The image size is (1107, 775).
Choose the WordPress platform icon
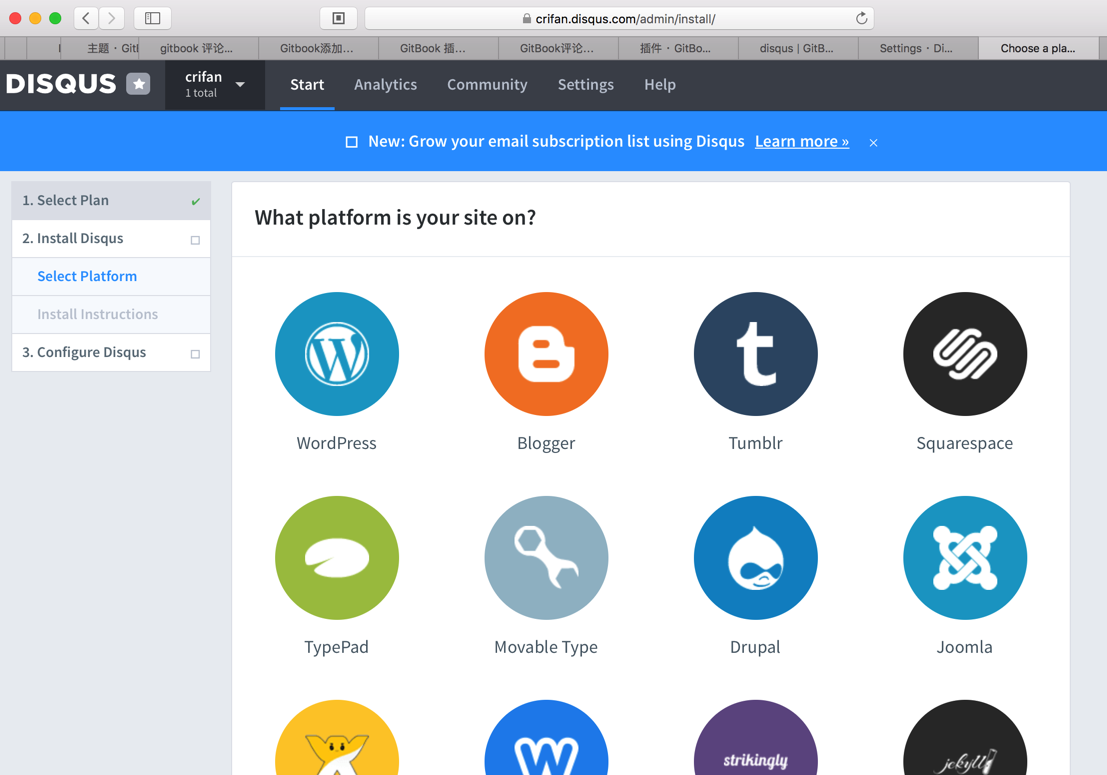337,354
